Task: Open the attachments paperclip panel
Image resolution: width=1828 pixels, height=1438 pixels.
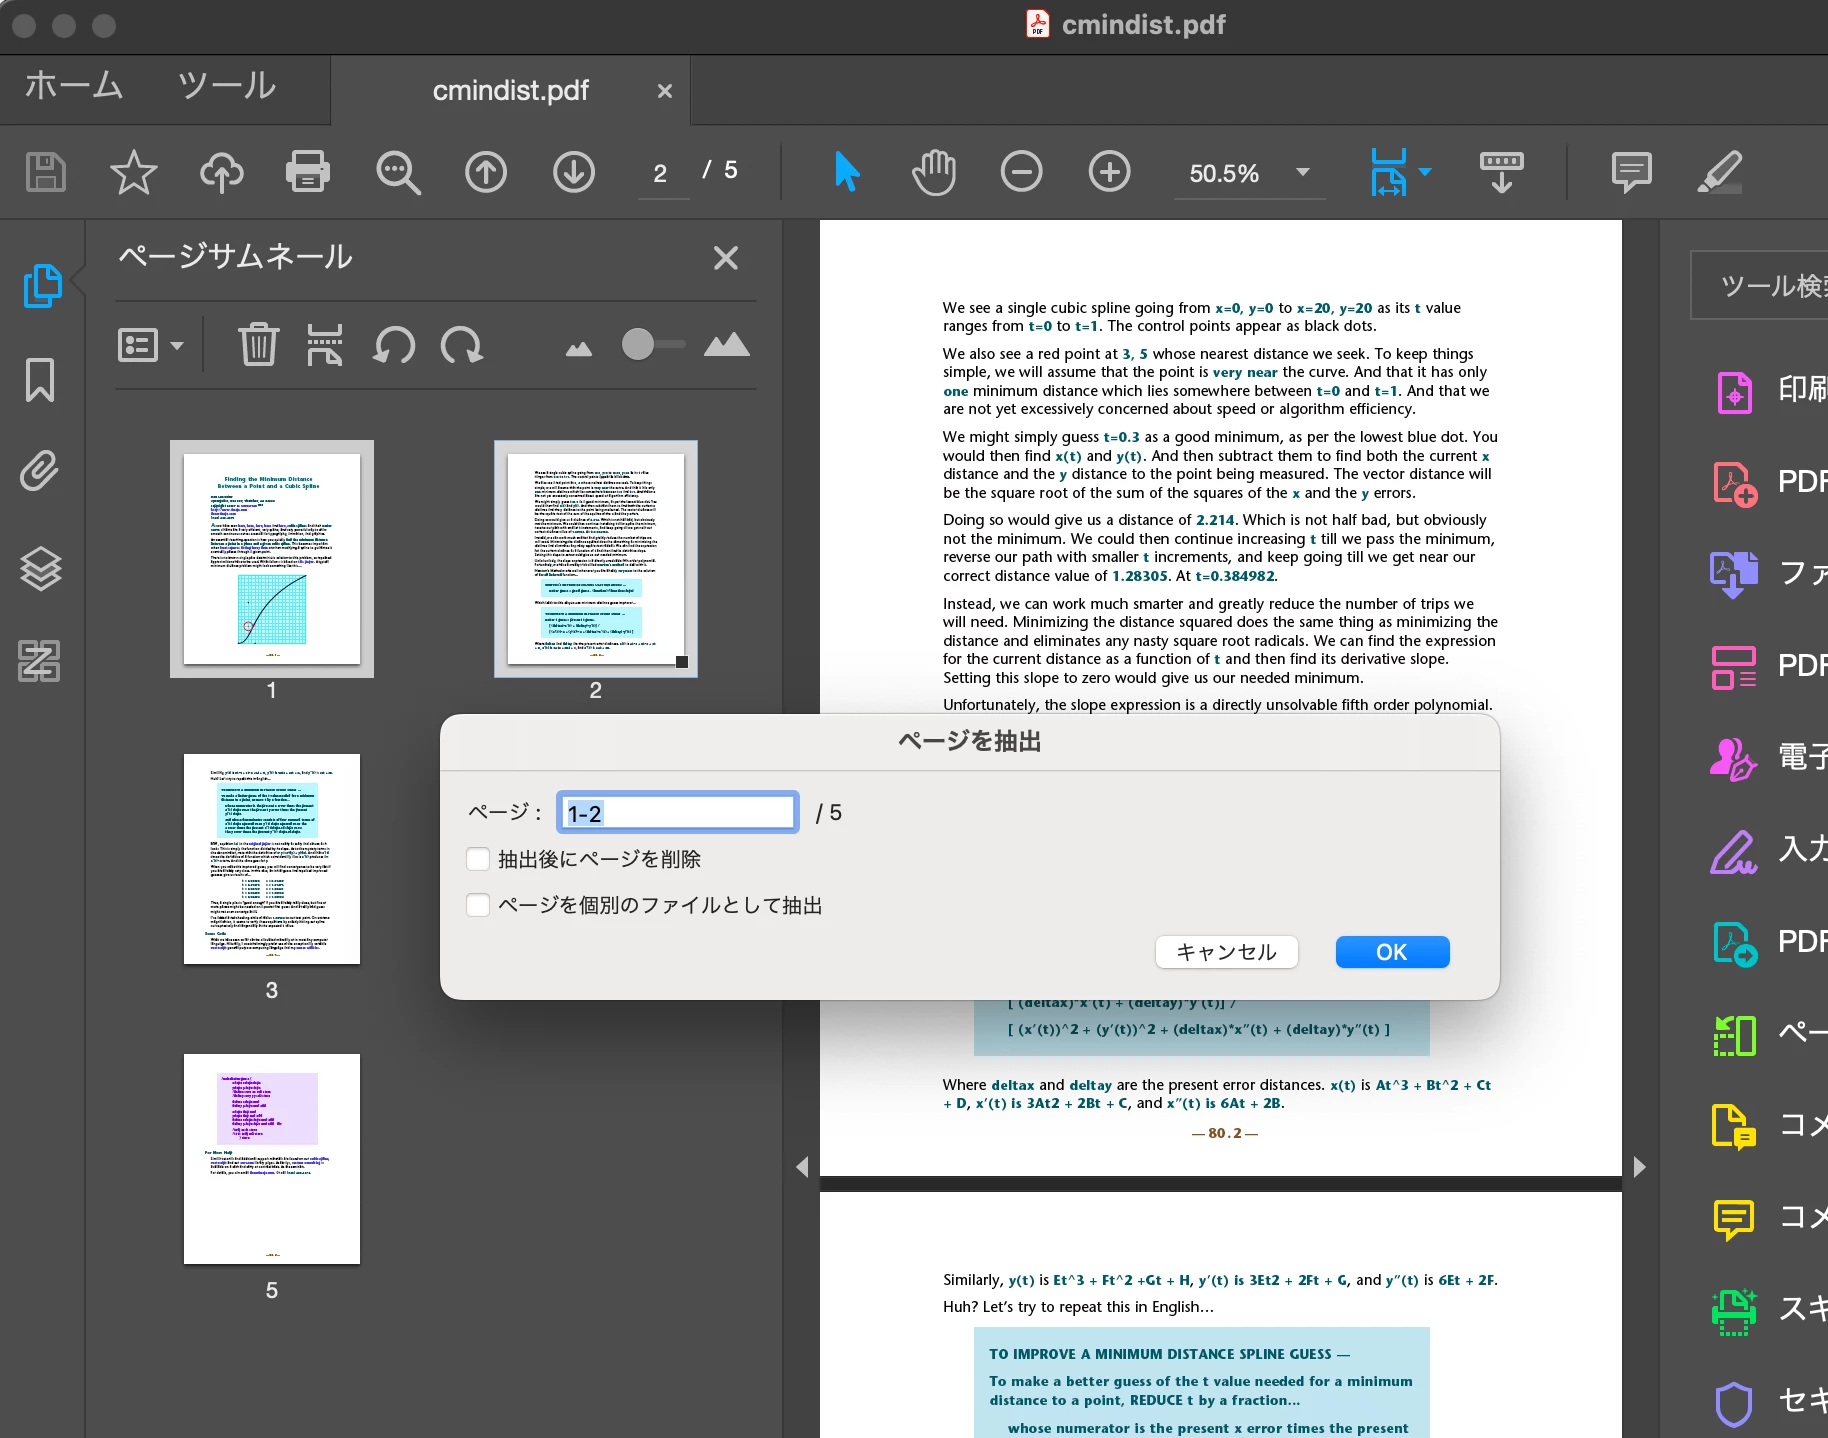Action: [x=40, y=471]
